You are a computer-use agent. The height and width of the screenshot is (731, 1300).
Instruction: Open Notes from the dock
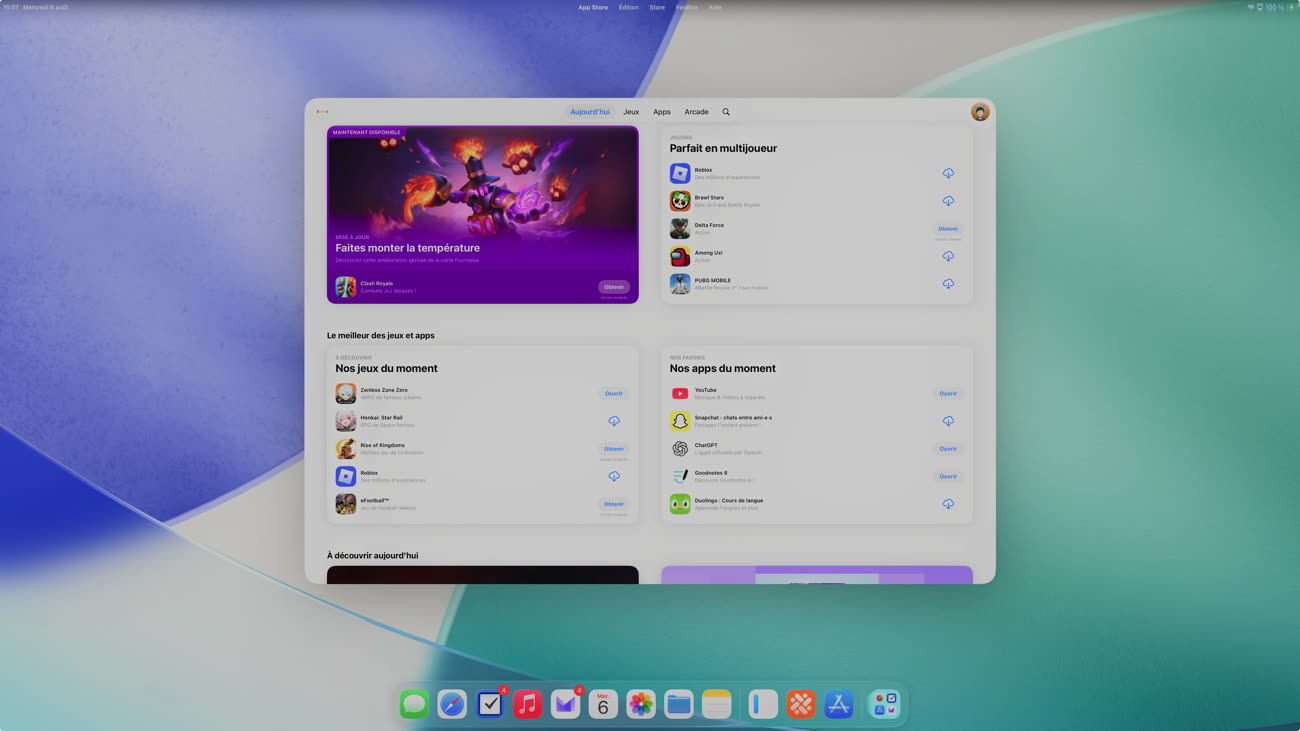pyautogui.click(x=716, y=704)
